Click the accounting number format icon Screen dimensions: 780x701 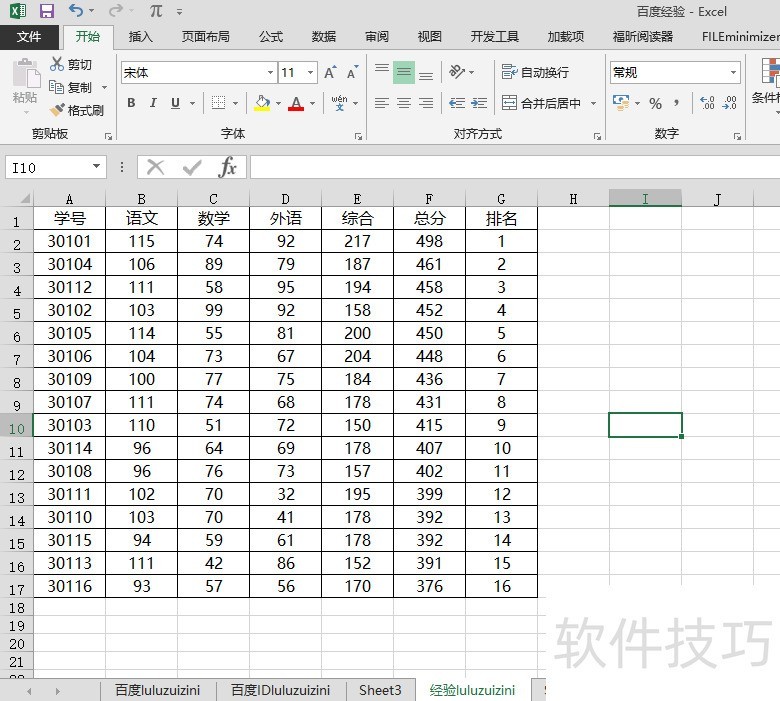[620, 103]
